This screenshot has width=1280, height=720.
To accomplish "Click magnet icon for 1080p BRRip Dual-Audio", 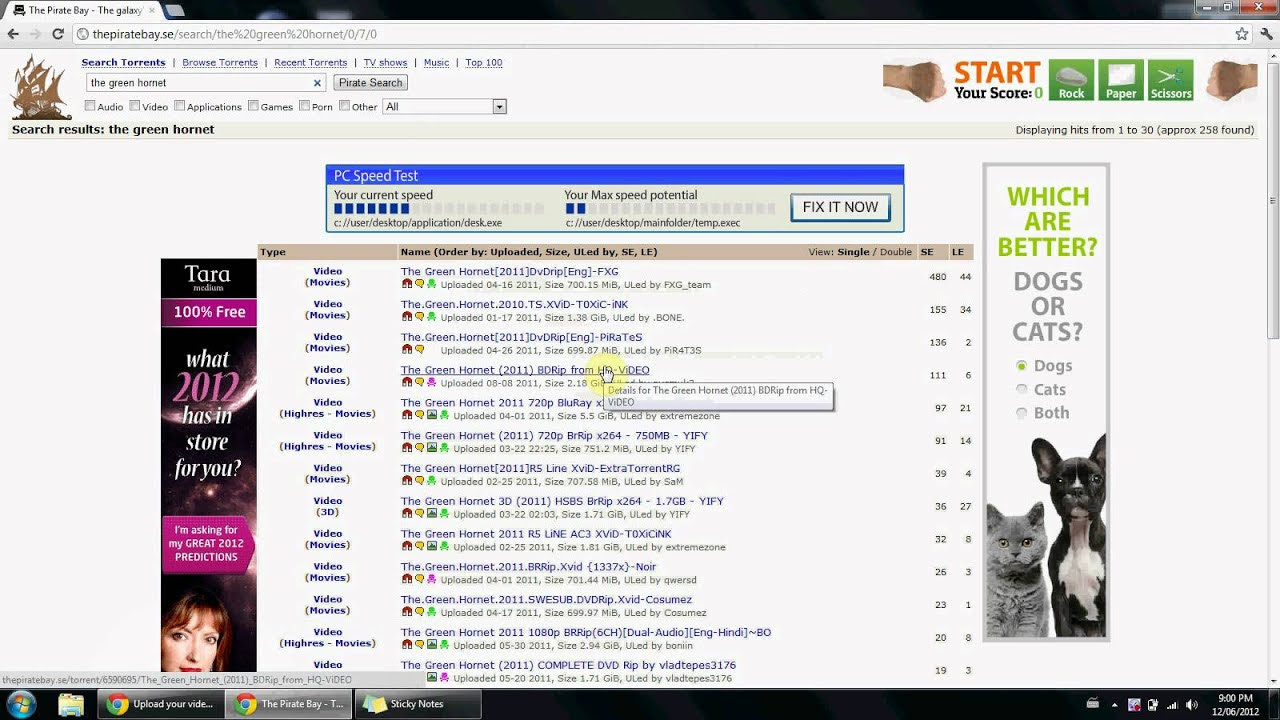I will click(x=407, y=646).
